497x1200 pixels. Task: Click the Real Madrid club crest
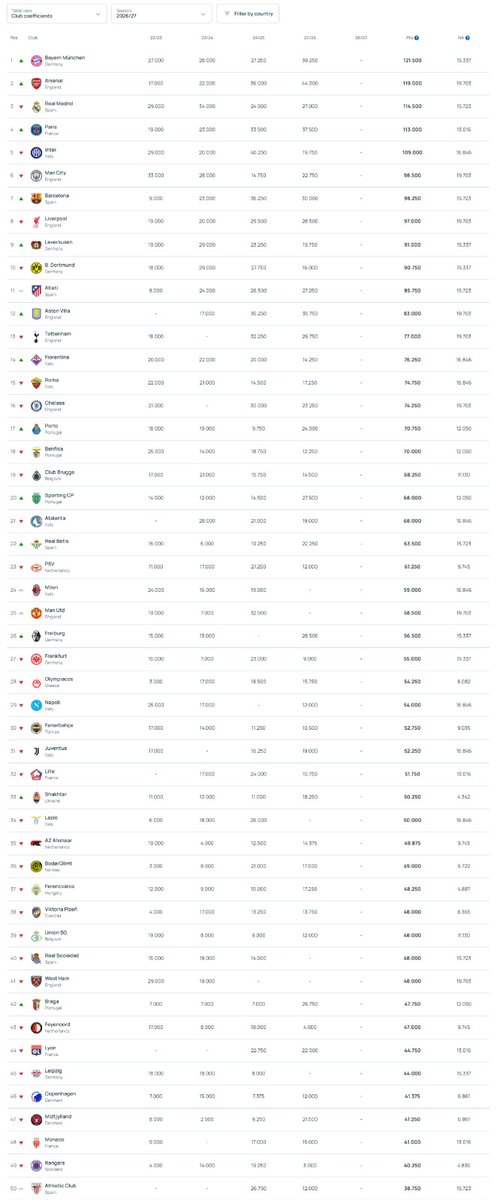pyautogui.click(x=36, y=106)
